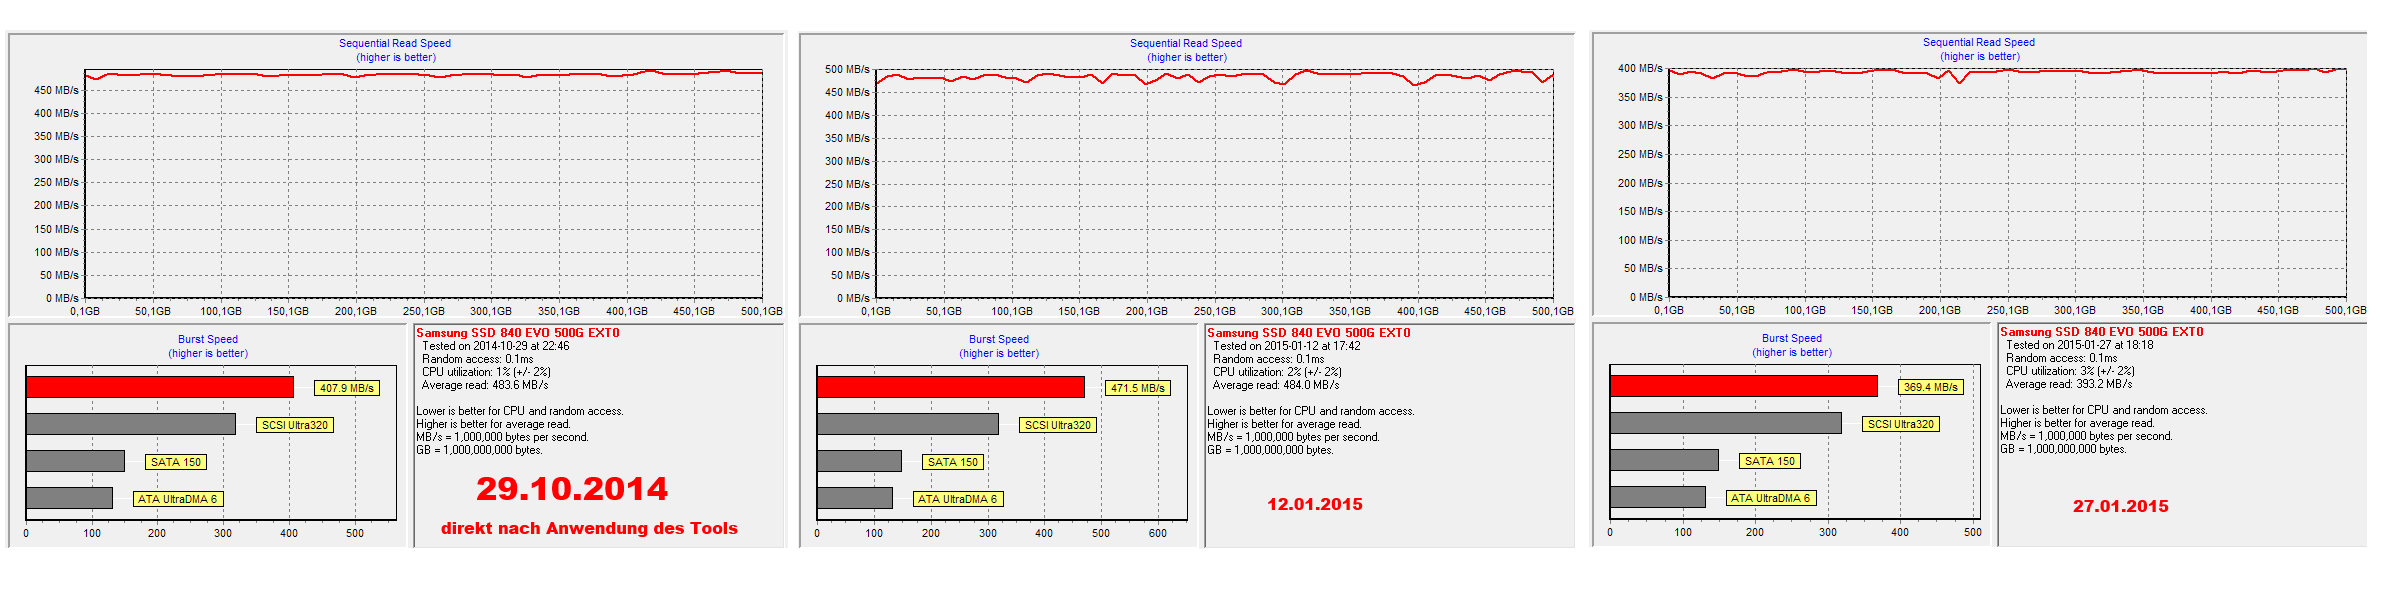Click 'Burst Speed' title in the 369.4 MB/s panel

tap(1792, 338)
